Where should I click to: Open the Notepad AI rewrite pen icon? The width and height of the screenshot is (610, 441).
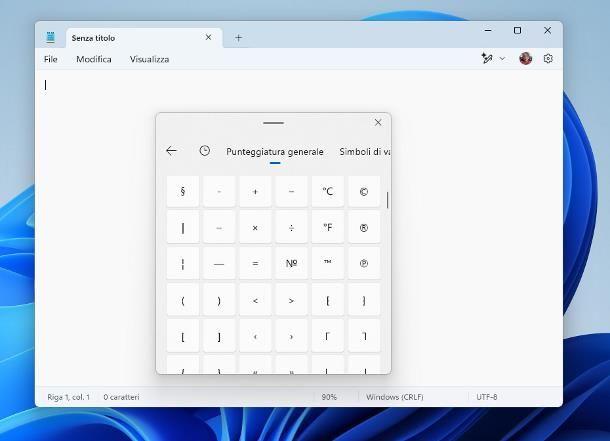pos(487,58)
